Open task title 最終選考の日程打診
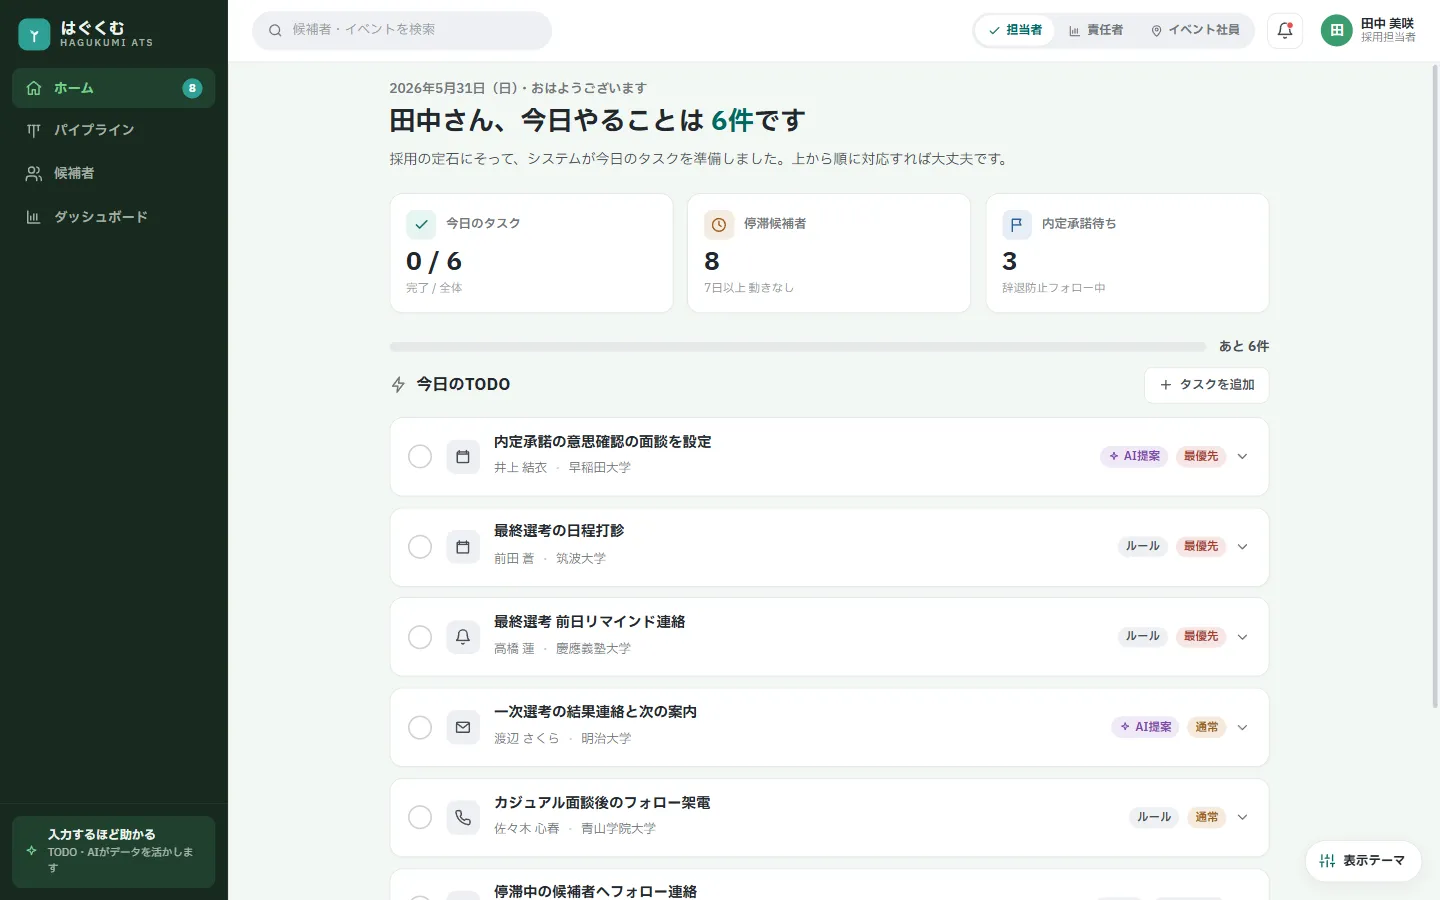This screenshot has width=1440, height=900. 559,531
